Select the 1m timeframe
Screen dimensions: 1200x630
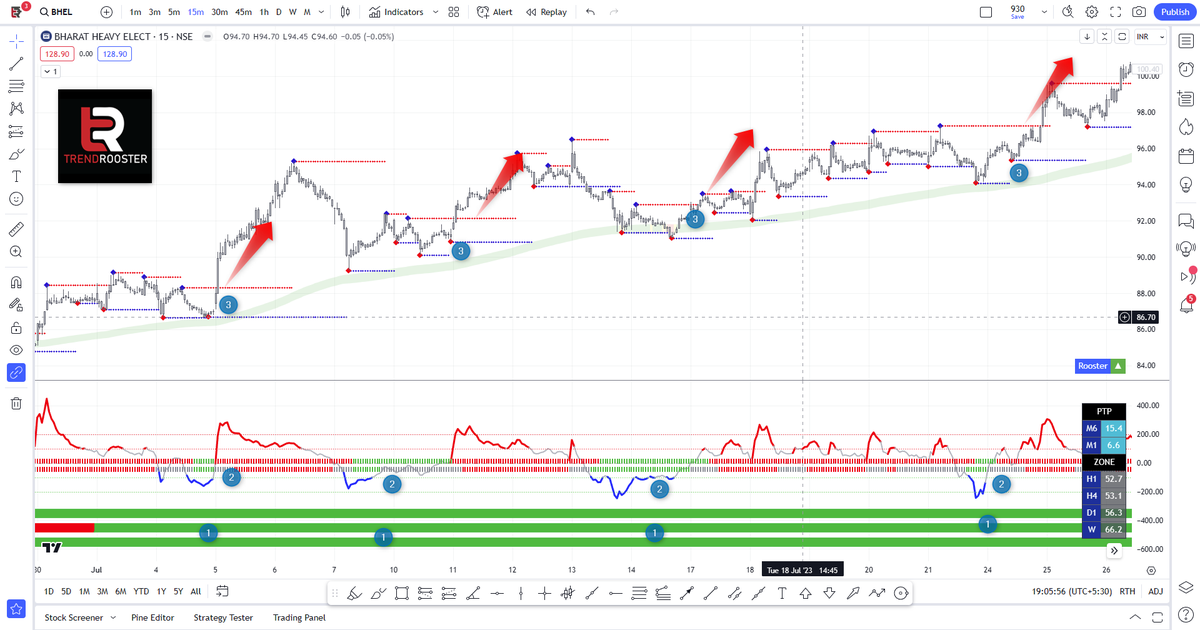pos(135,12)
